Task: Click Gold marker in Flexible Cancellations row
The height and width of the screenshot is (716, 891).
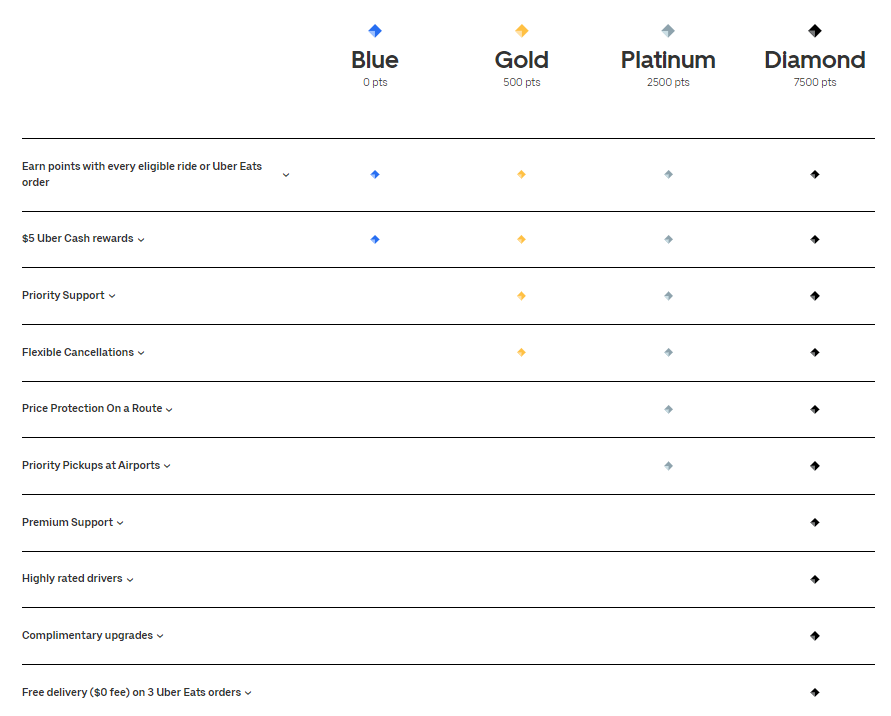Action: [x=521, y=353]
